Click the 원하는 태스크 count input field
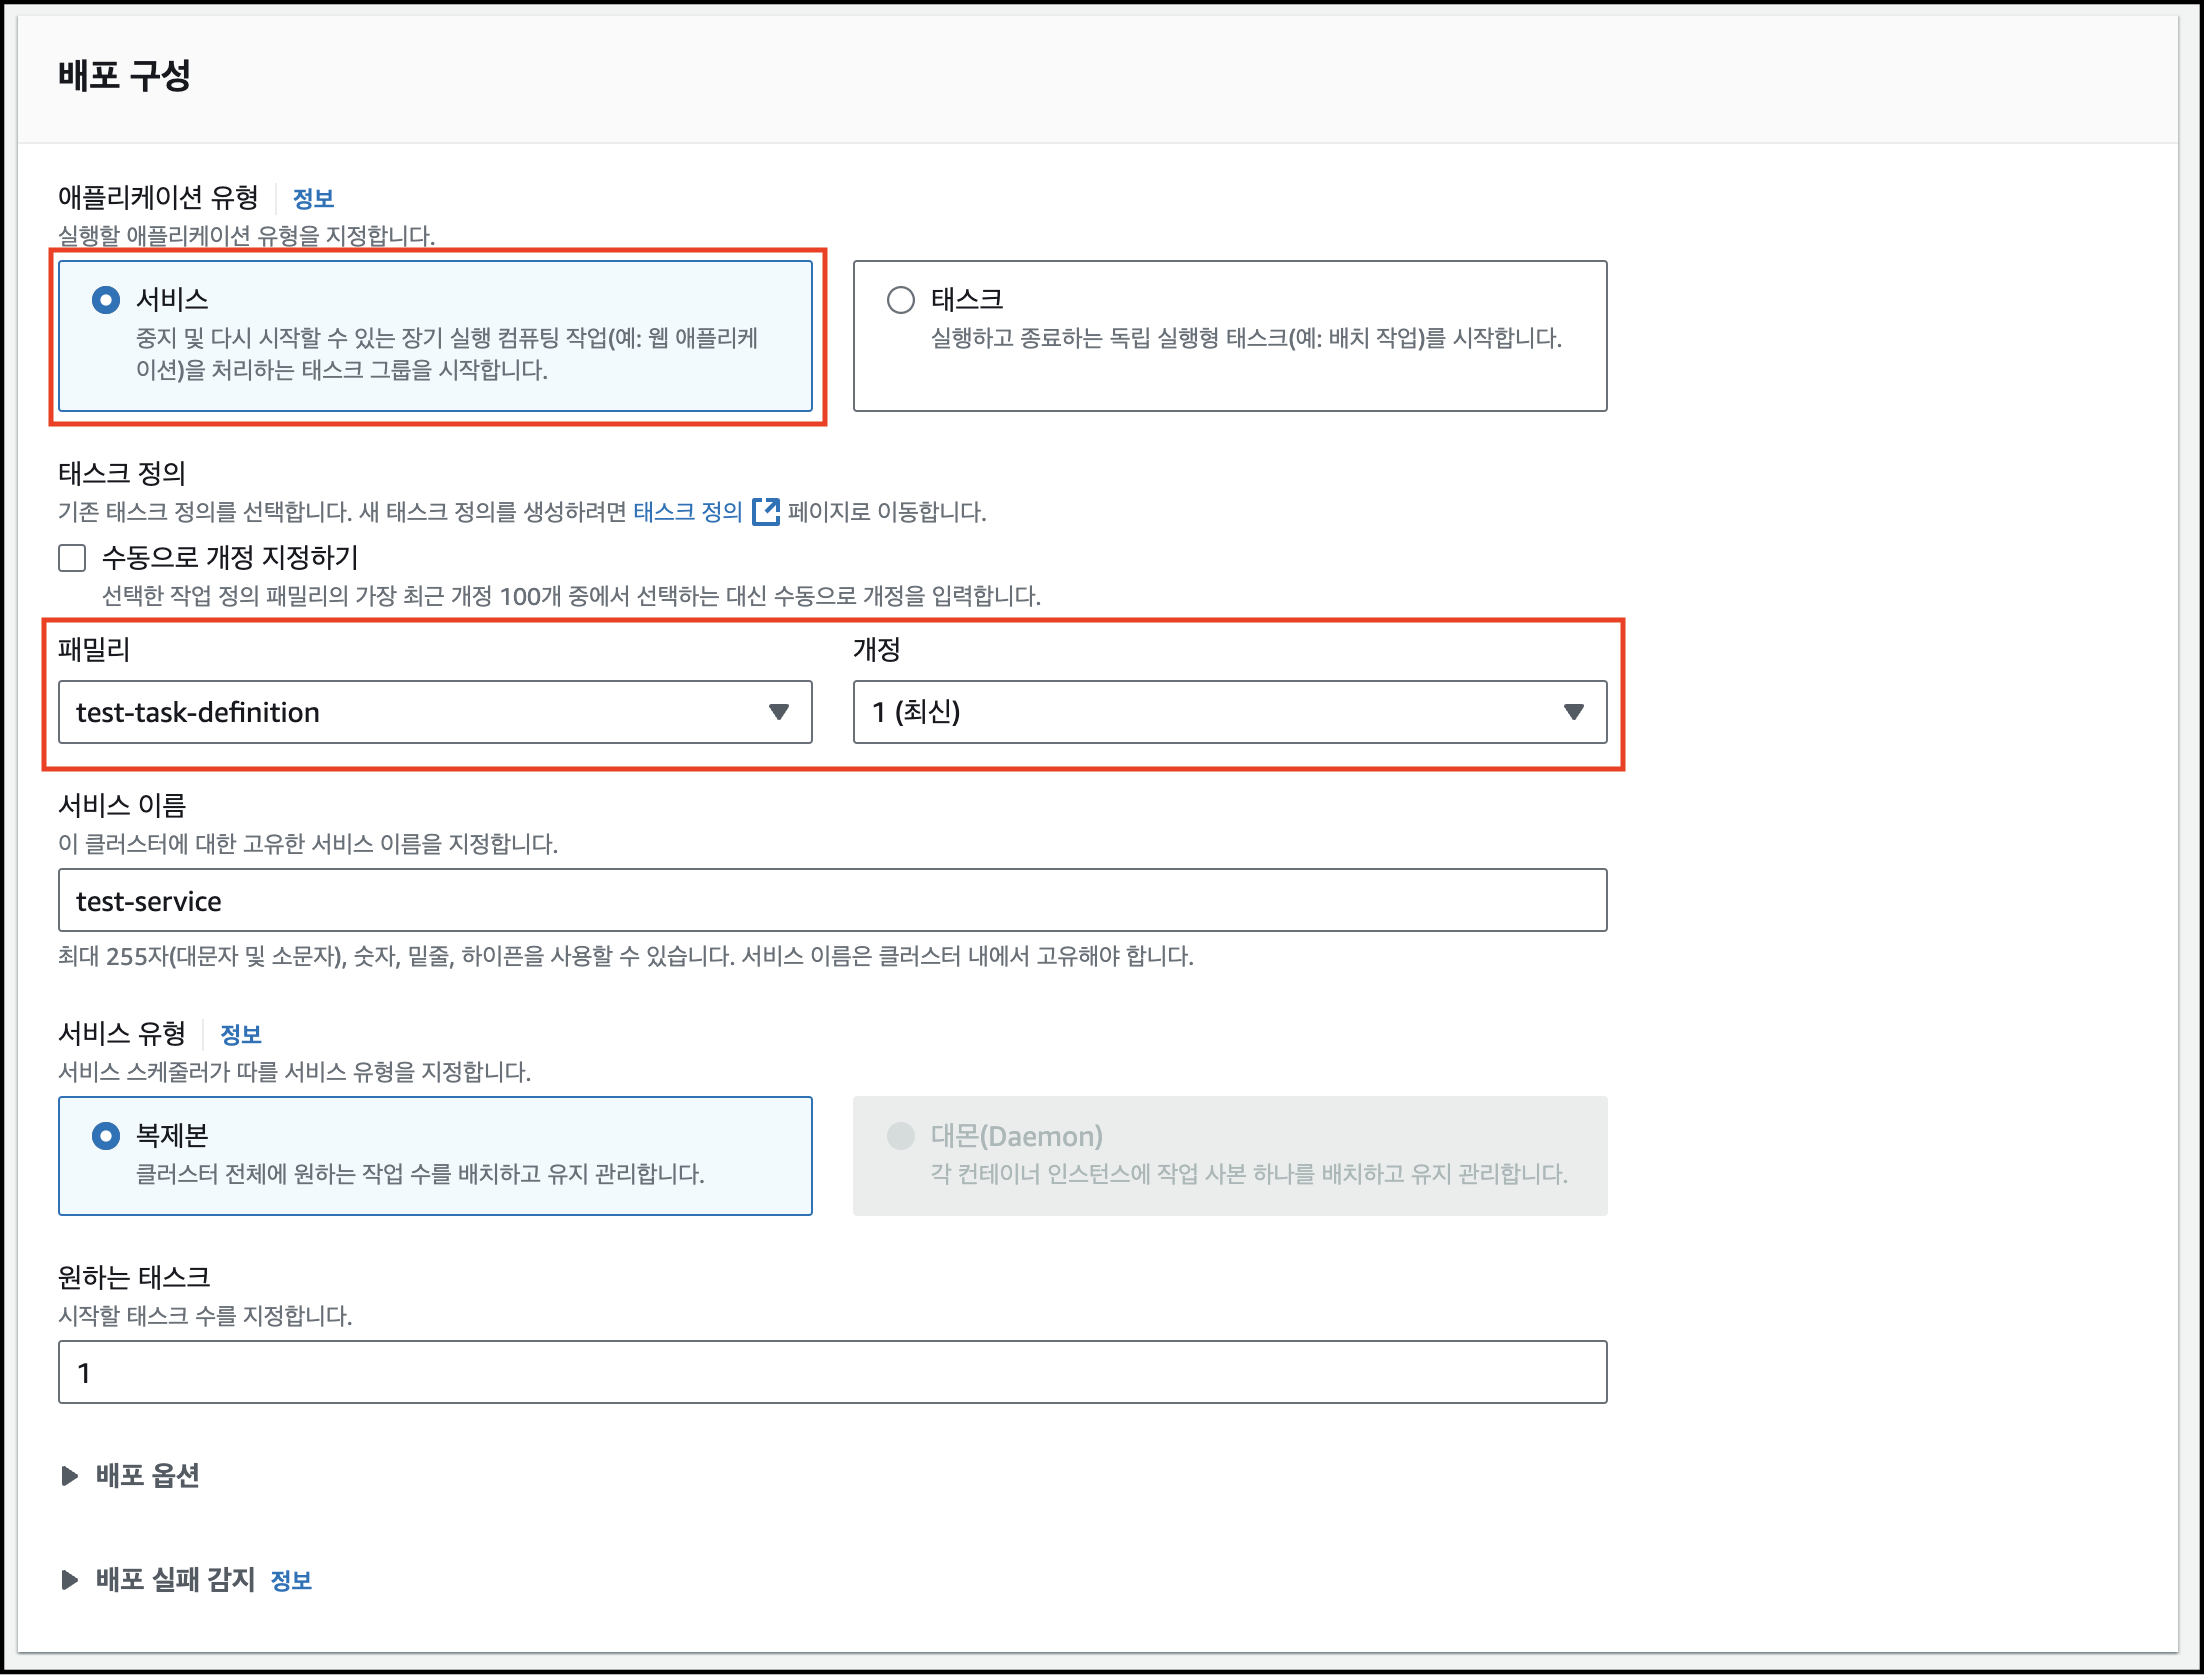 click(x=832, y=1372)
